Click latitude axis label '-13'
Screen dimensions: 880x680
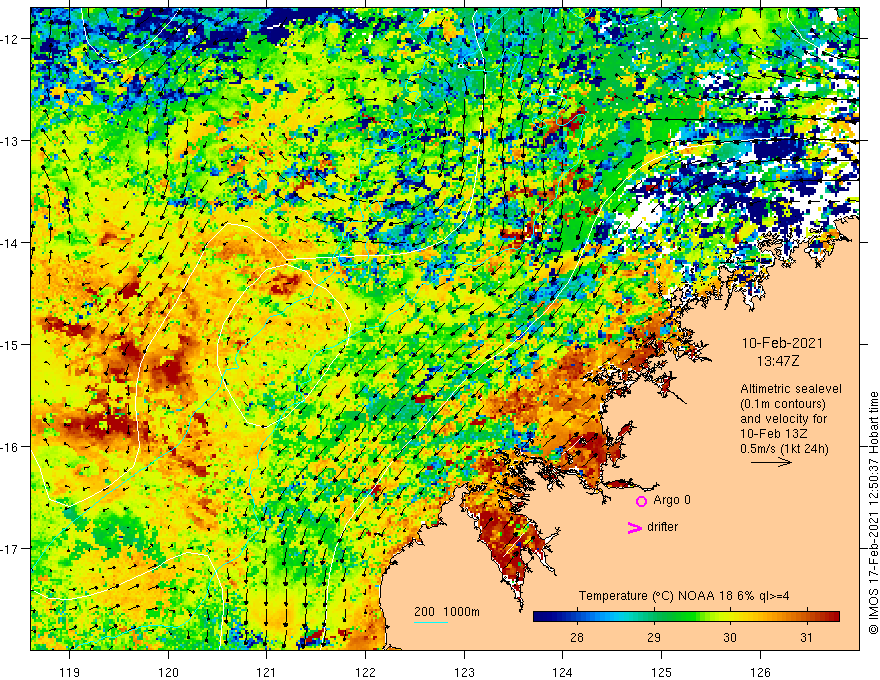tap(10, 141)
